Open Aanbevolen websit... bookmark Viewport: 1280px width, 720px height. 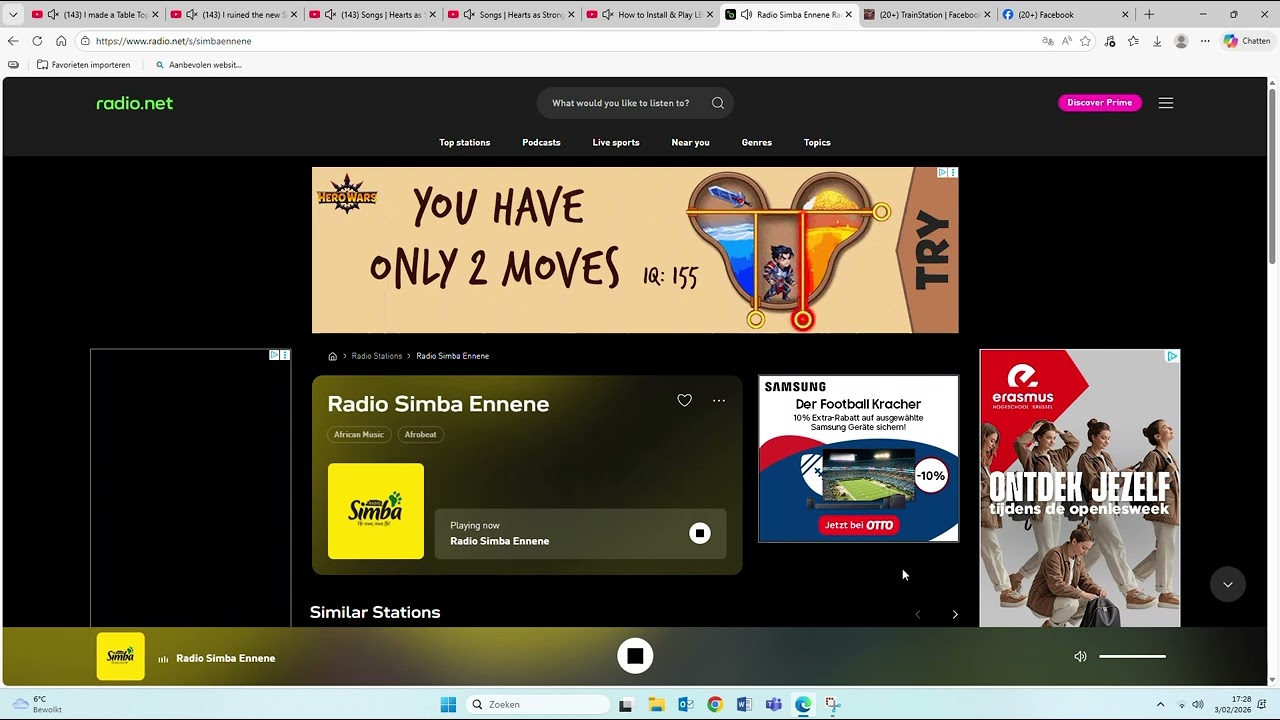pyautogui.click(x=198, y=65)
